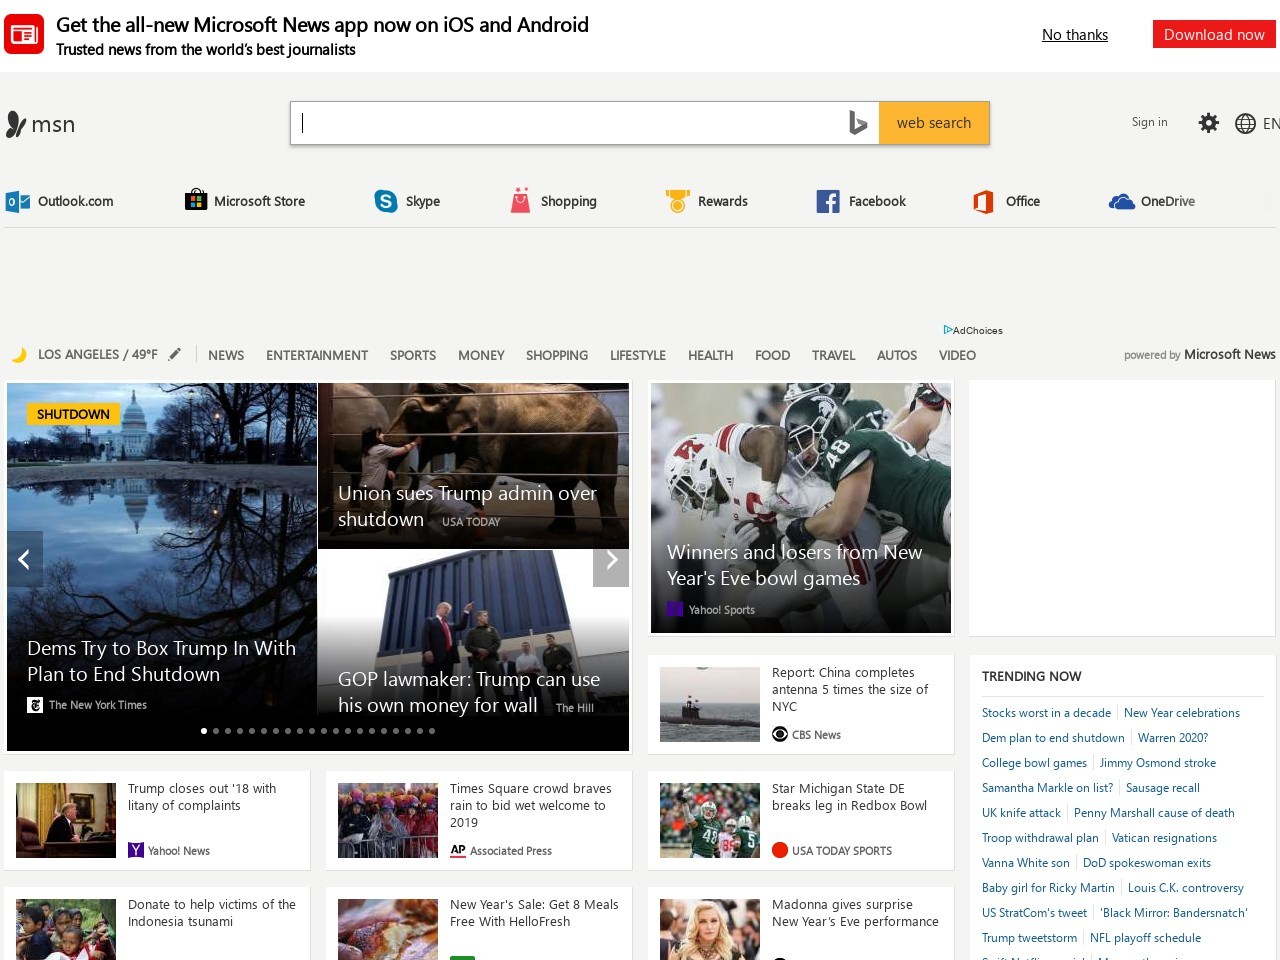1280x960 pixels.
Task: Click the Yahoo! Sports source icon
Action: (675, 609)
